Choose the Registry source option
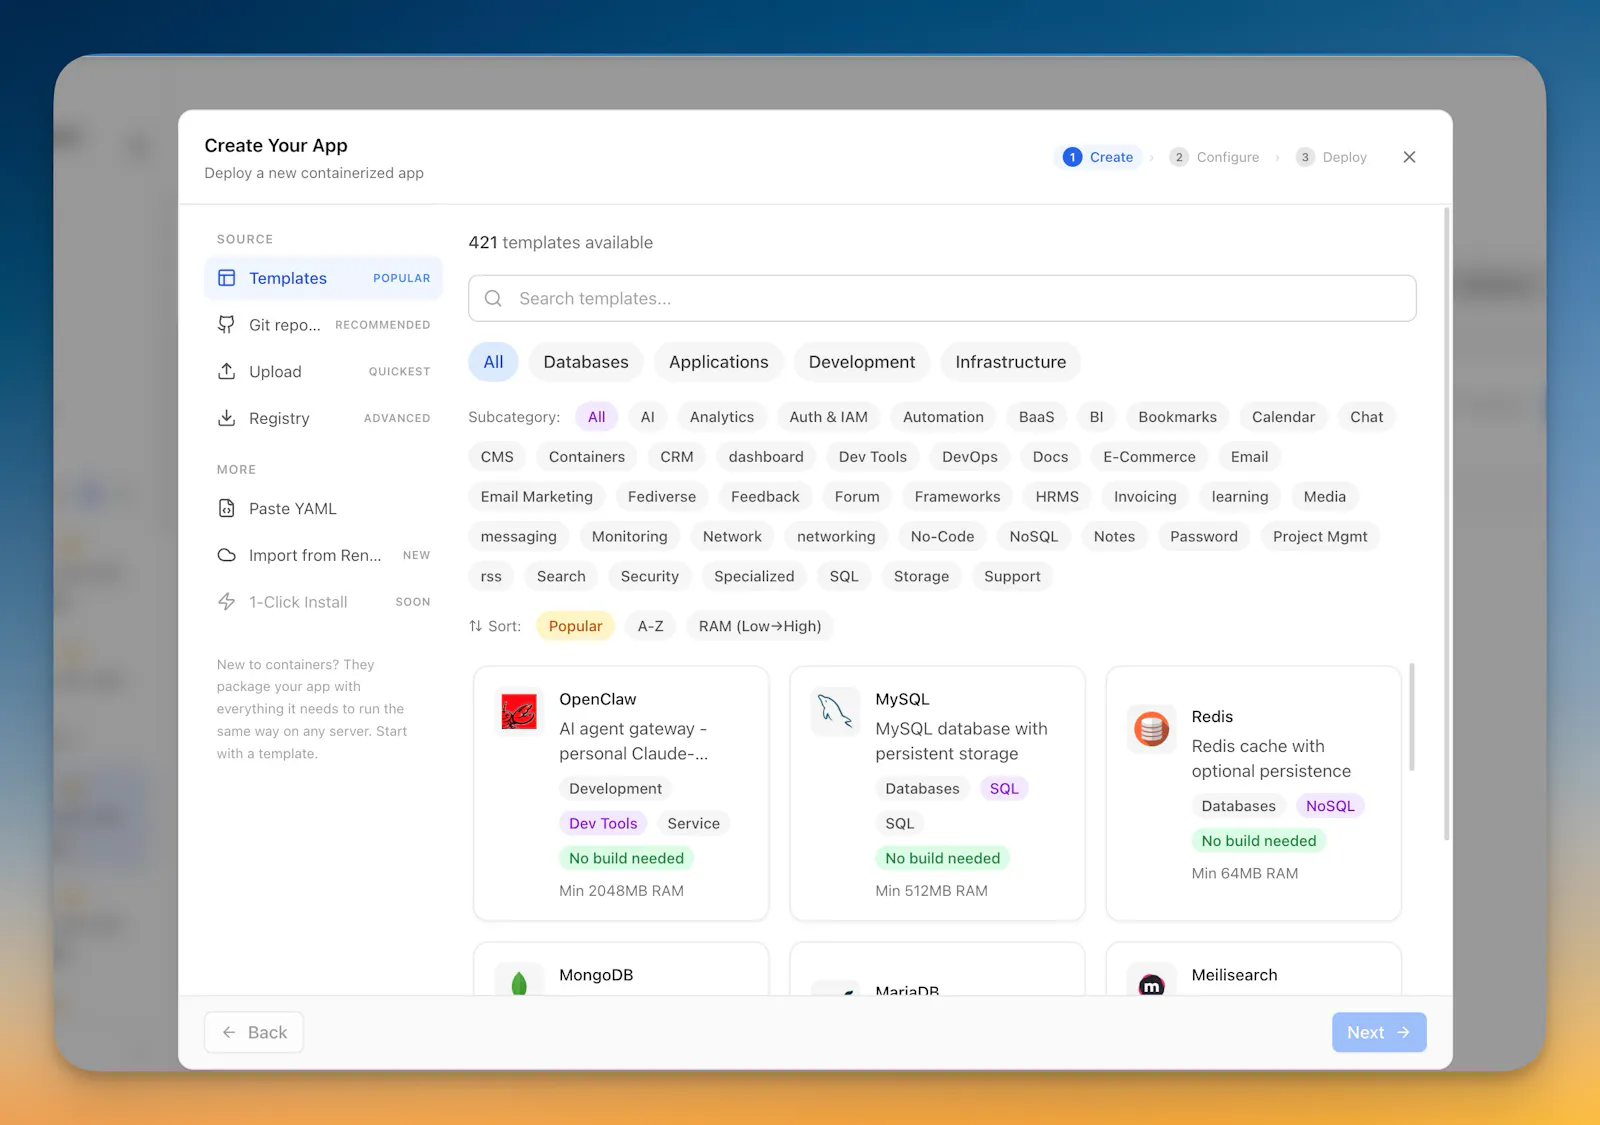1600x1125 pixels. [x=323, y=418]
